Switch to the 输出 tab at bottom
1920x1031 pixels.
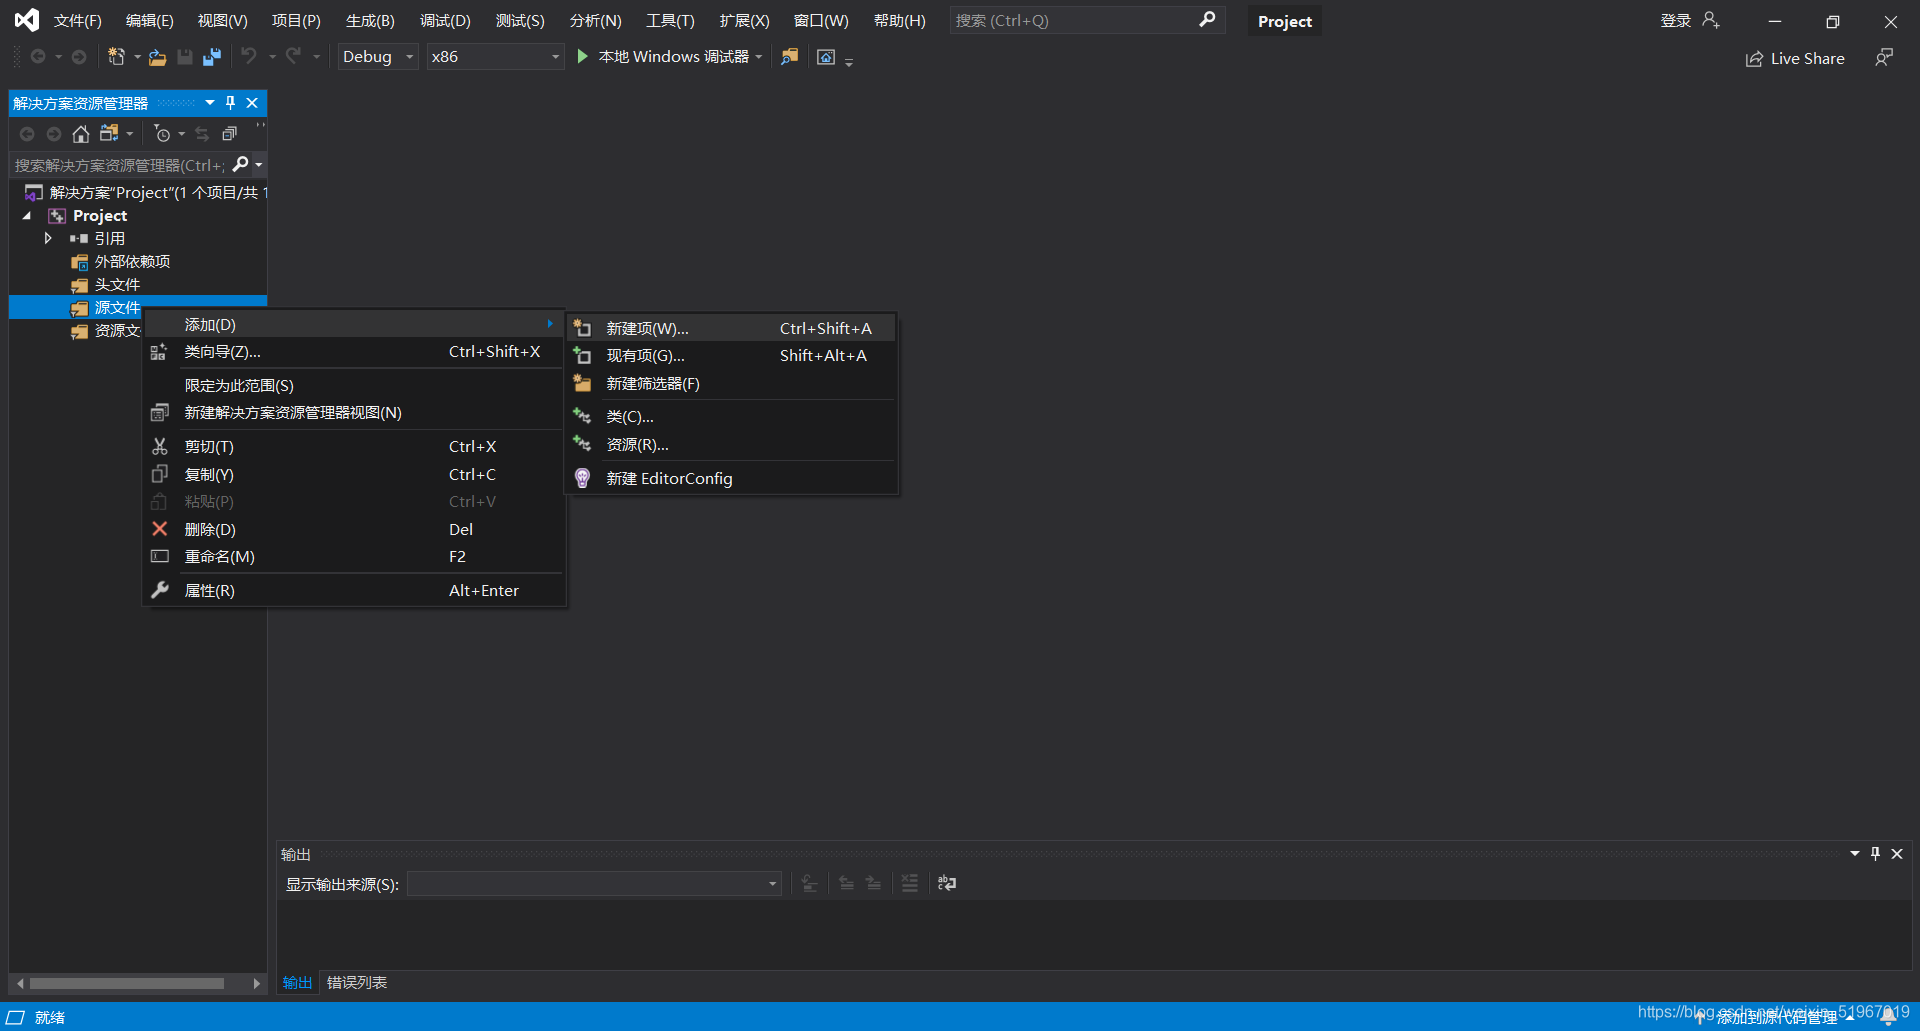coord(297,983)
